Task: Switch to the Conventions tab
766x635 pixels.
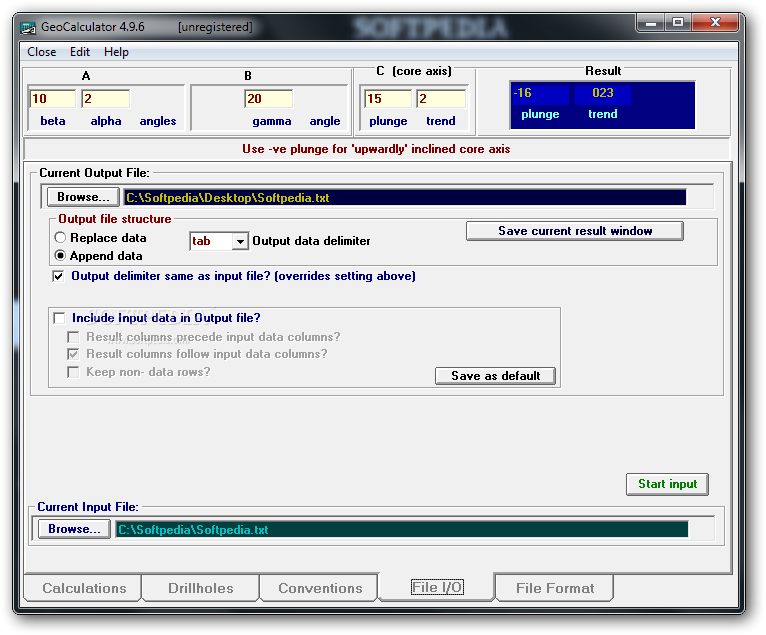Action: 320,588
